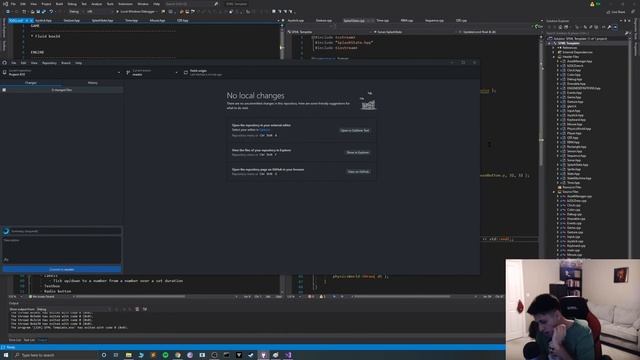Open GitHub Desktop Branch menu
Image resolution: width=640 pixels, height=360 pixels.
pyautogui.click(x=66, y=63)
